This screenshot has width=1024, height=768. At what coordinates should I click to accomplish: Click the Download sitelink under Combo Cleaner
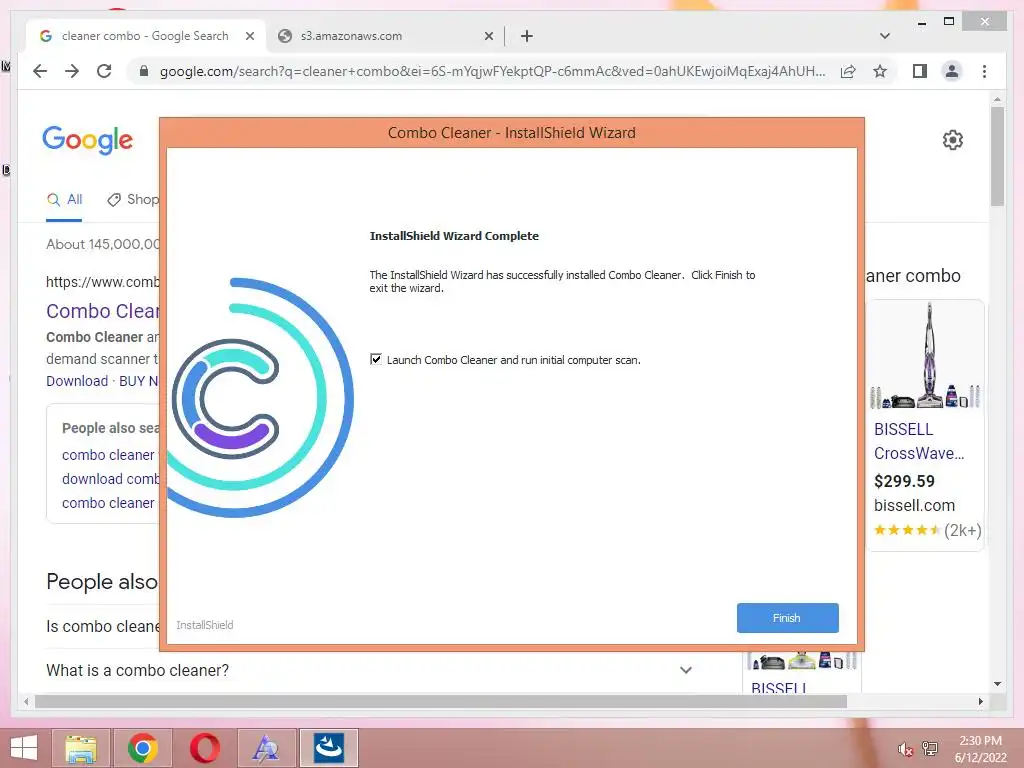coord(77,381)
